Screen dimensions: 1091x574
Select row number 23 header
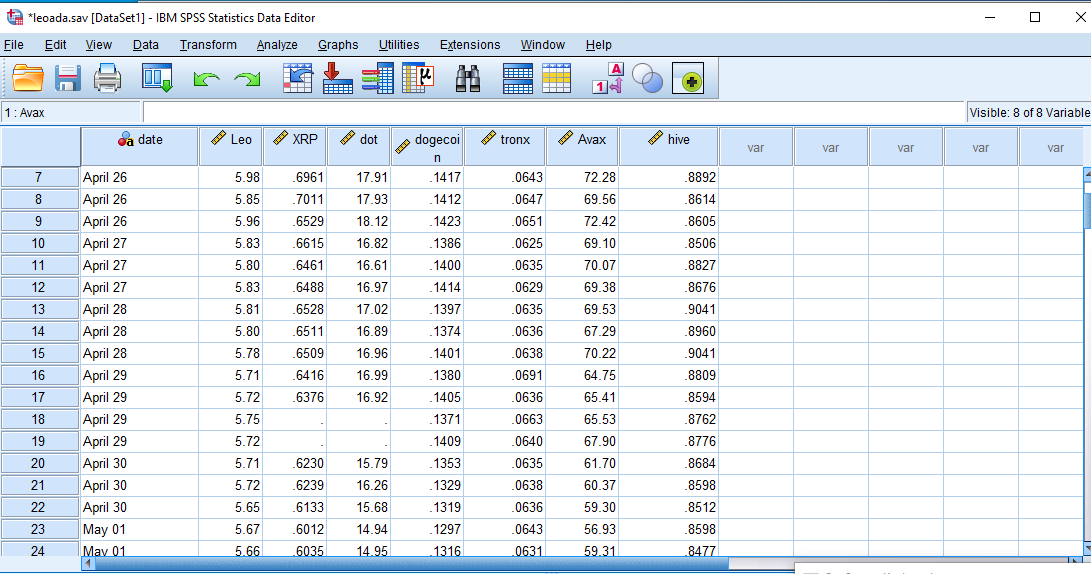pos(40,529)
